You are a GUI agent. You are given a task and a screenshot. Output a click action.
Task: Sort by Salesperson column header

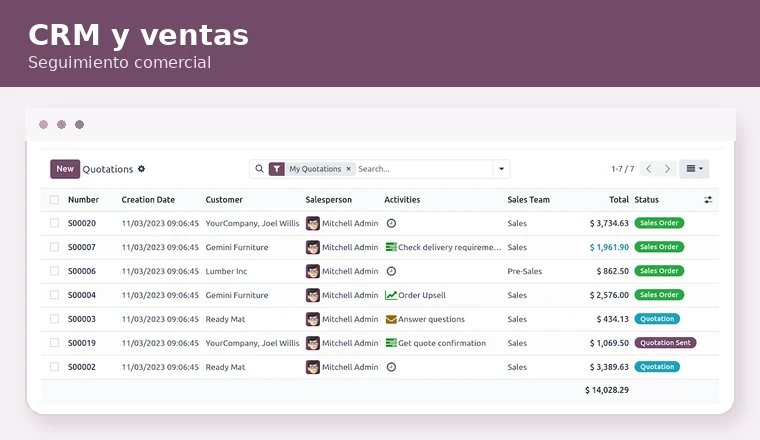(x=329, y=200)
